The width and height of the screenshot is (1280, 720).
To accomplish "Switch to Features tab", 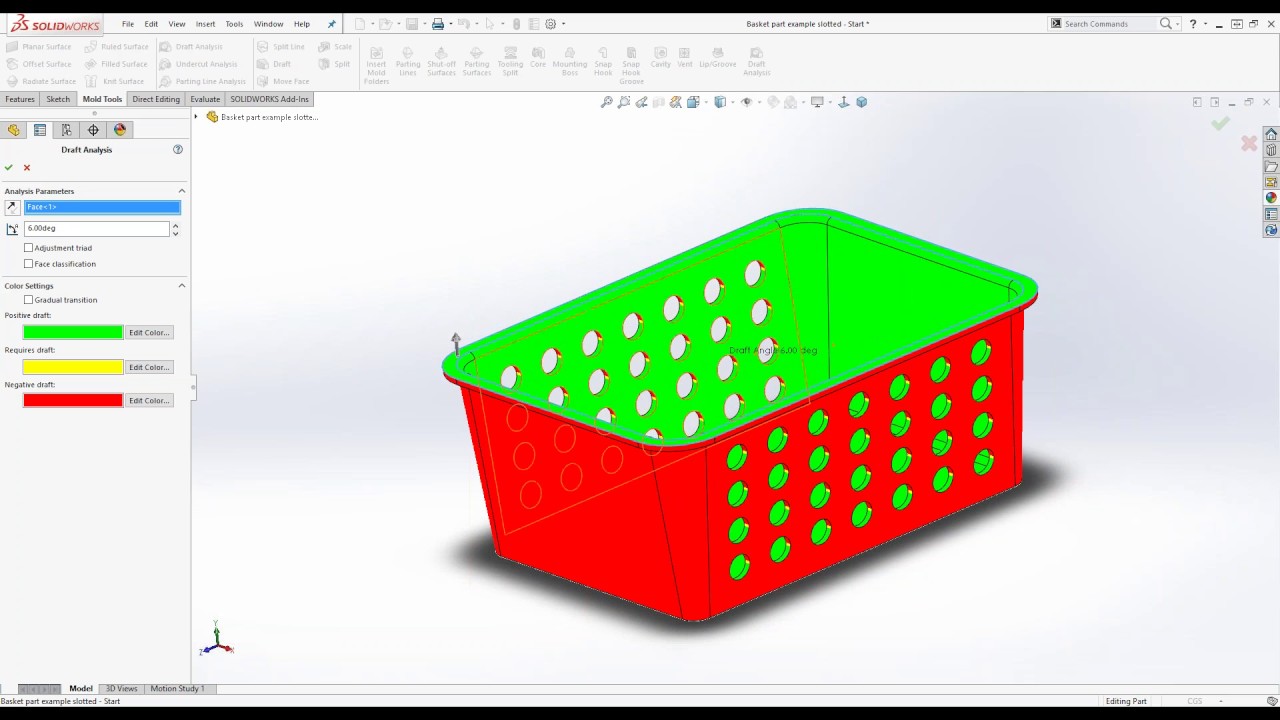I will (x=20, y=99).
